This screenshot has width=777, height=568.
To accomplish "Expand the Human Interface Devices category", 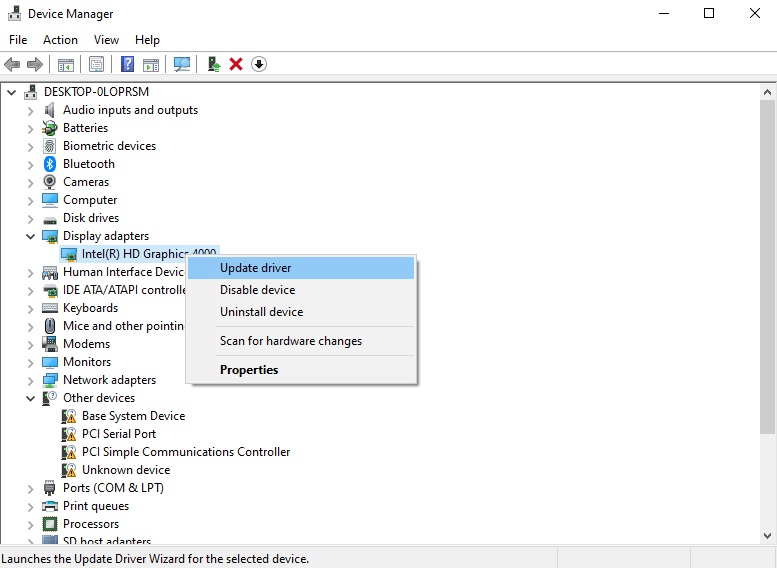I will click(30, 273).
